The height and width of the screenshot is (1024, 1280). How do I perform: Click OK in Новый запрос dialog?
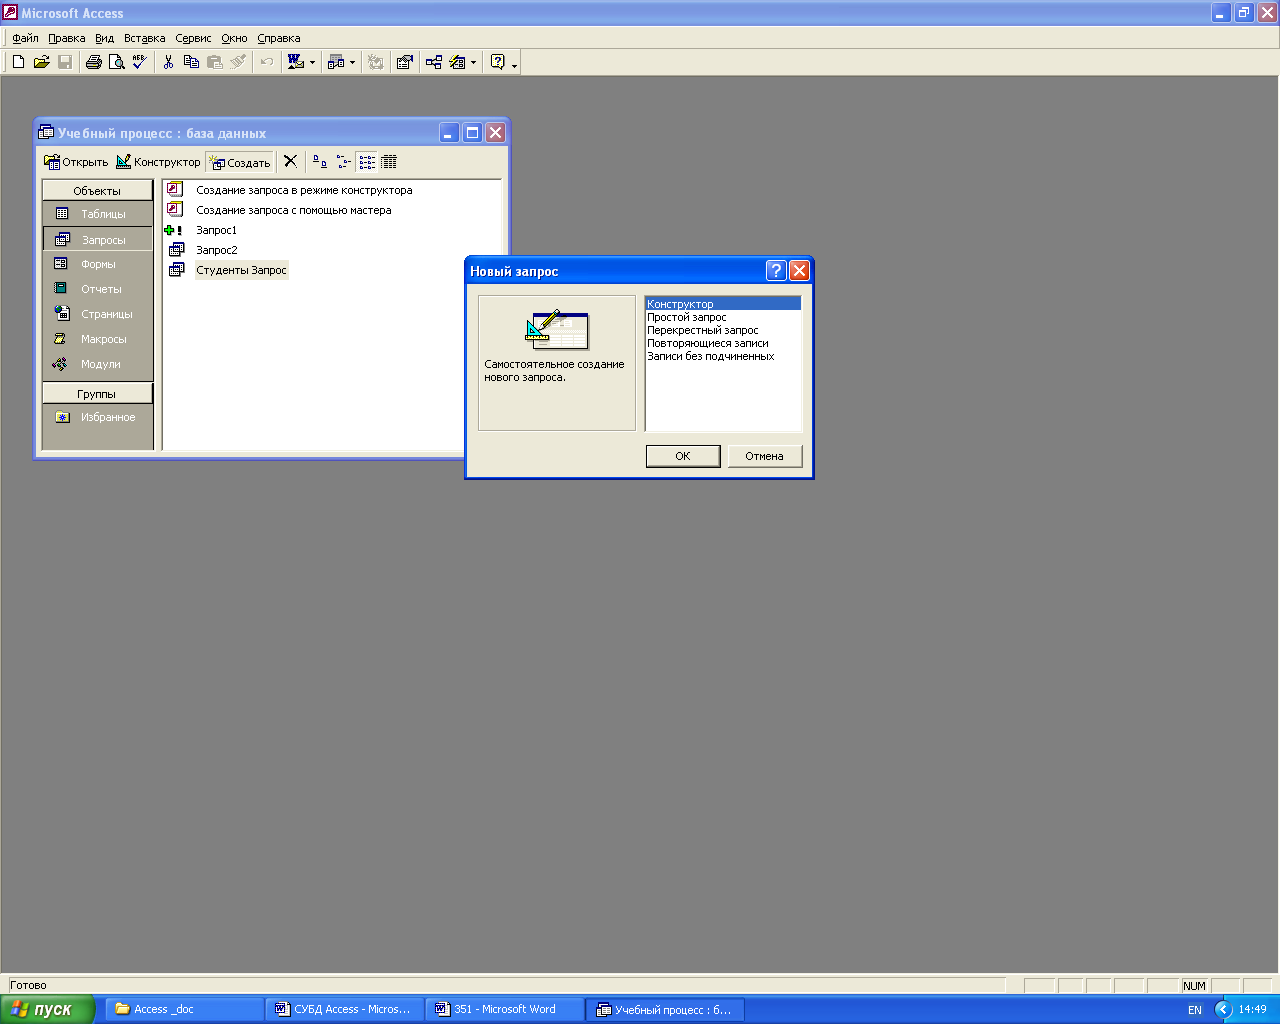[683, 456]
